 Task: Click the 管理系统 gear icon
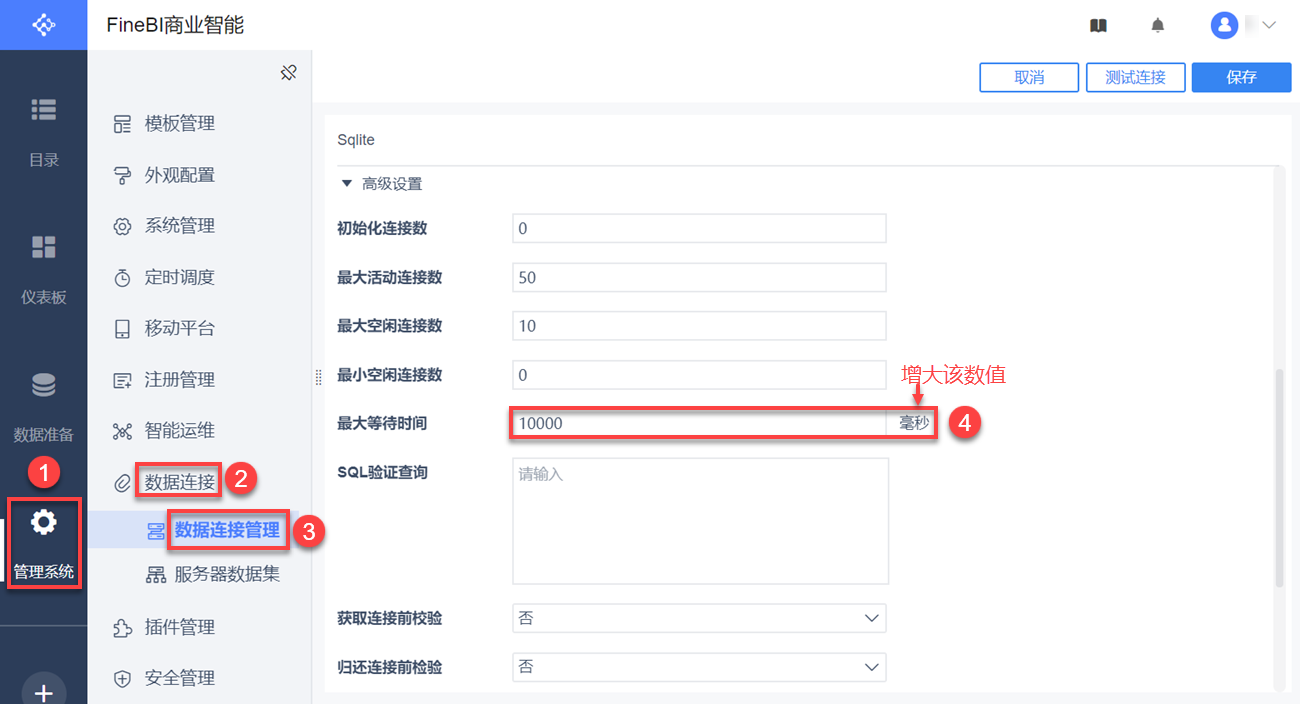coord(43,522)
